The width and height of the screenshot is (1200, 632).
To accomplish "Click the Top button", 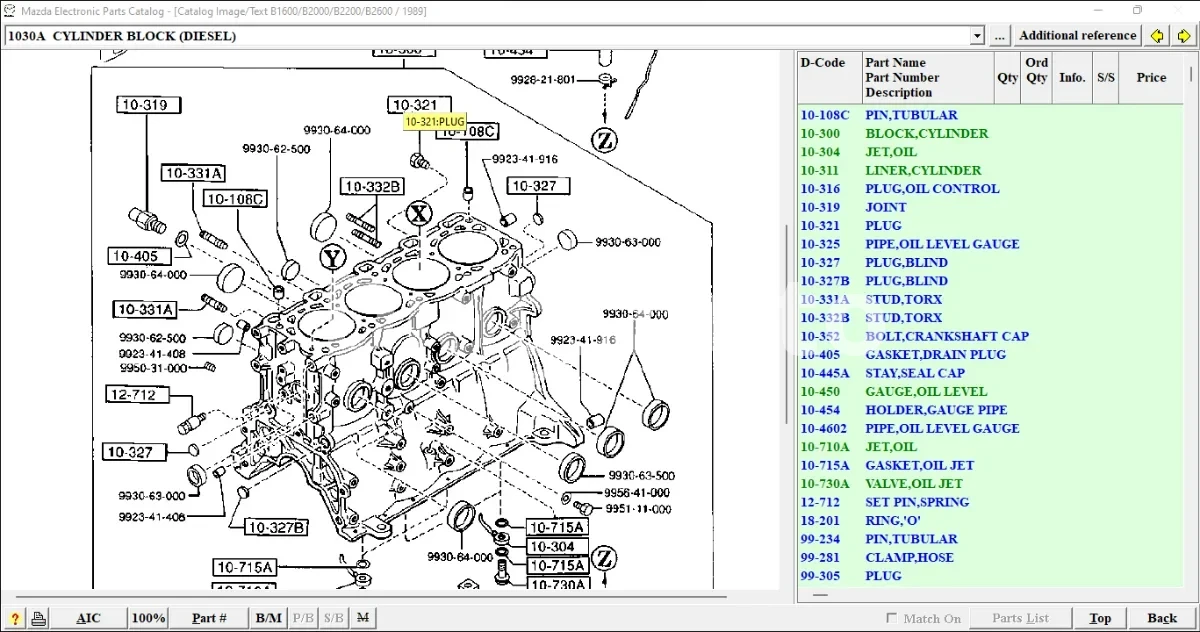I will point(1100,618).
